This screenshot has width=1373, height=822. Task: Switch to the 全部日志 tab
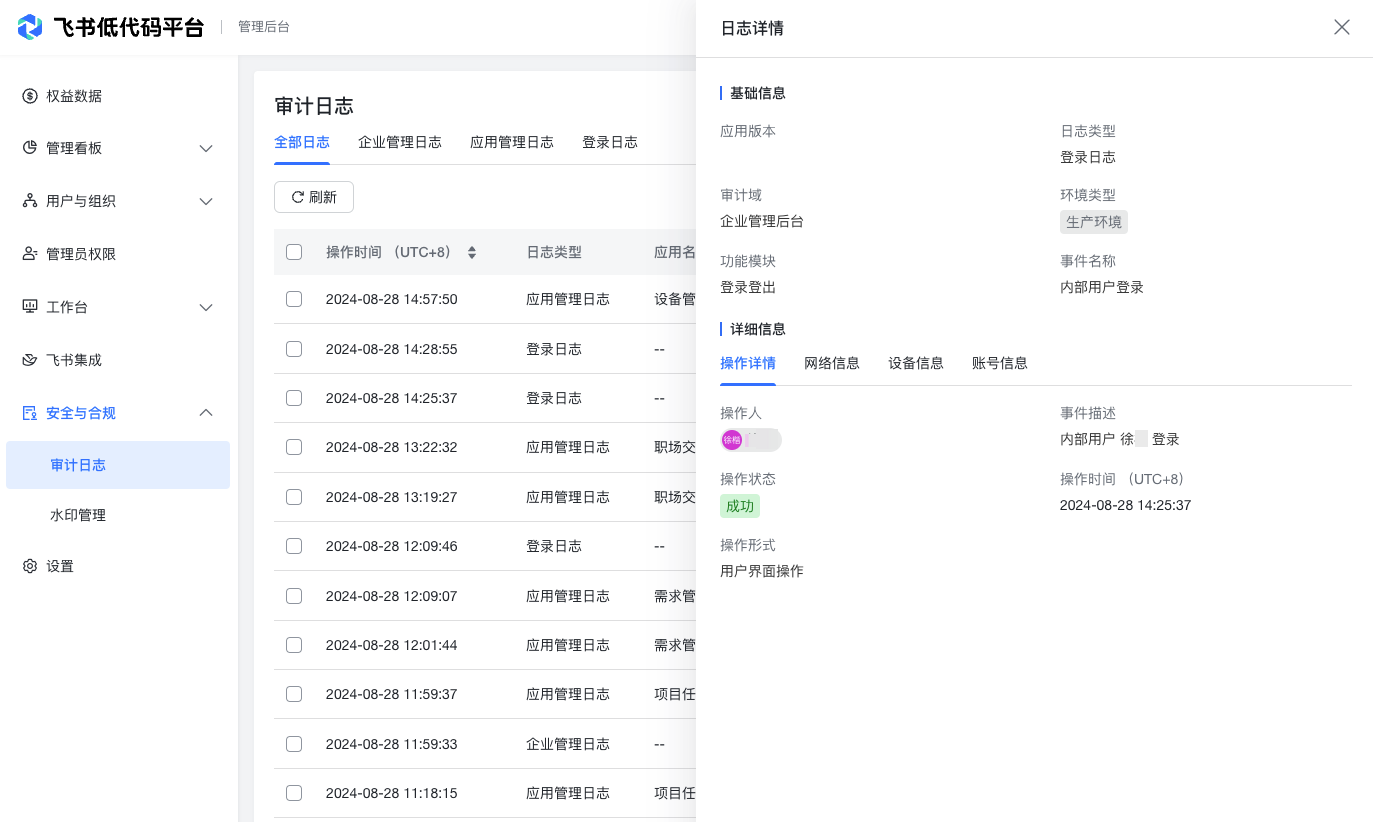tap(302, 142)
